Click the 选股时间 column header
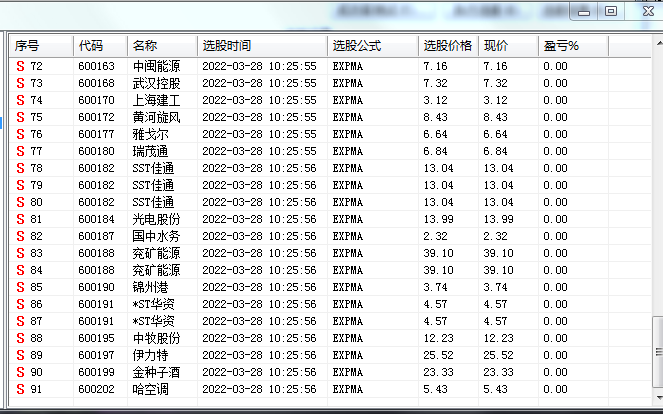This screenshot has height=414, width=663. [x=262, y=46]
